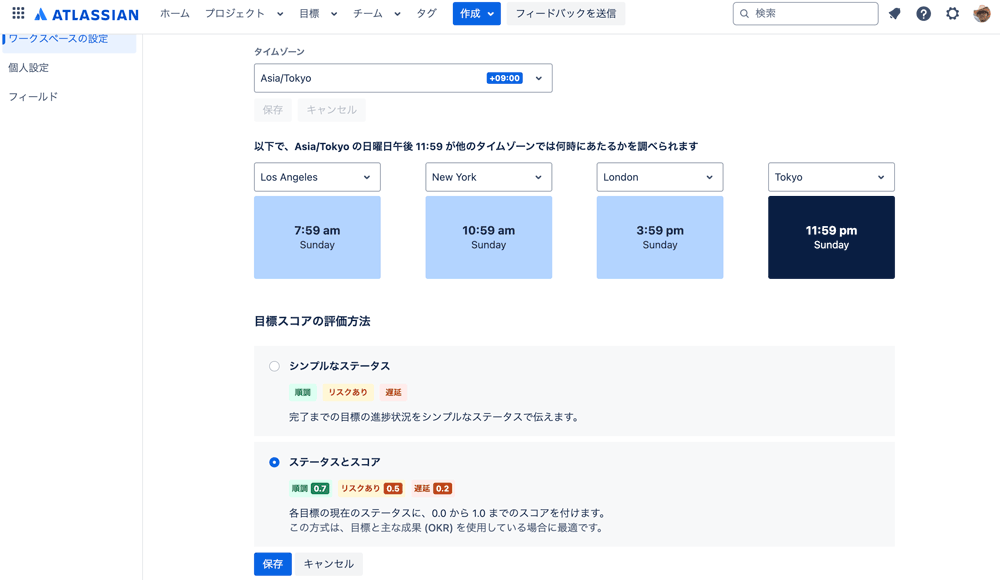This screenshot has width=1000, height=580.
Task: Click the 遅延 tag under シンプルなステータス
Action: [393, 392]
